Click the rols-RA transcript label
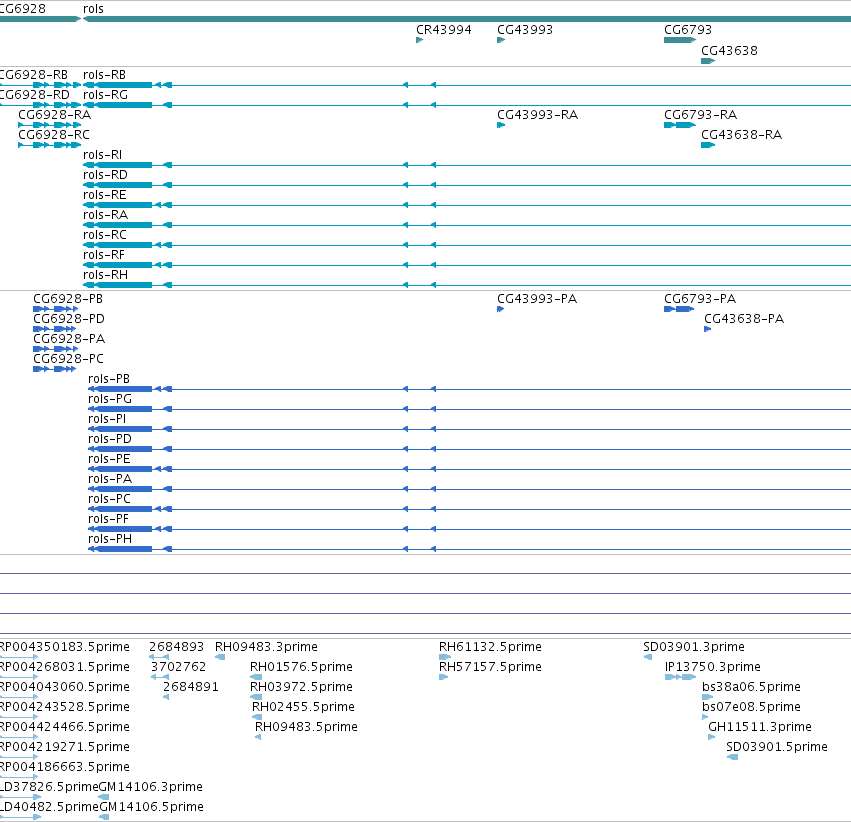This screenshot has height=822, width=851. tap(105, 215)
